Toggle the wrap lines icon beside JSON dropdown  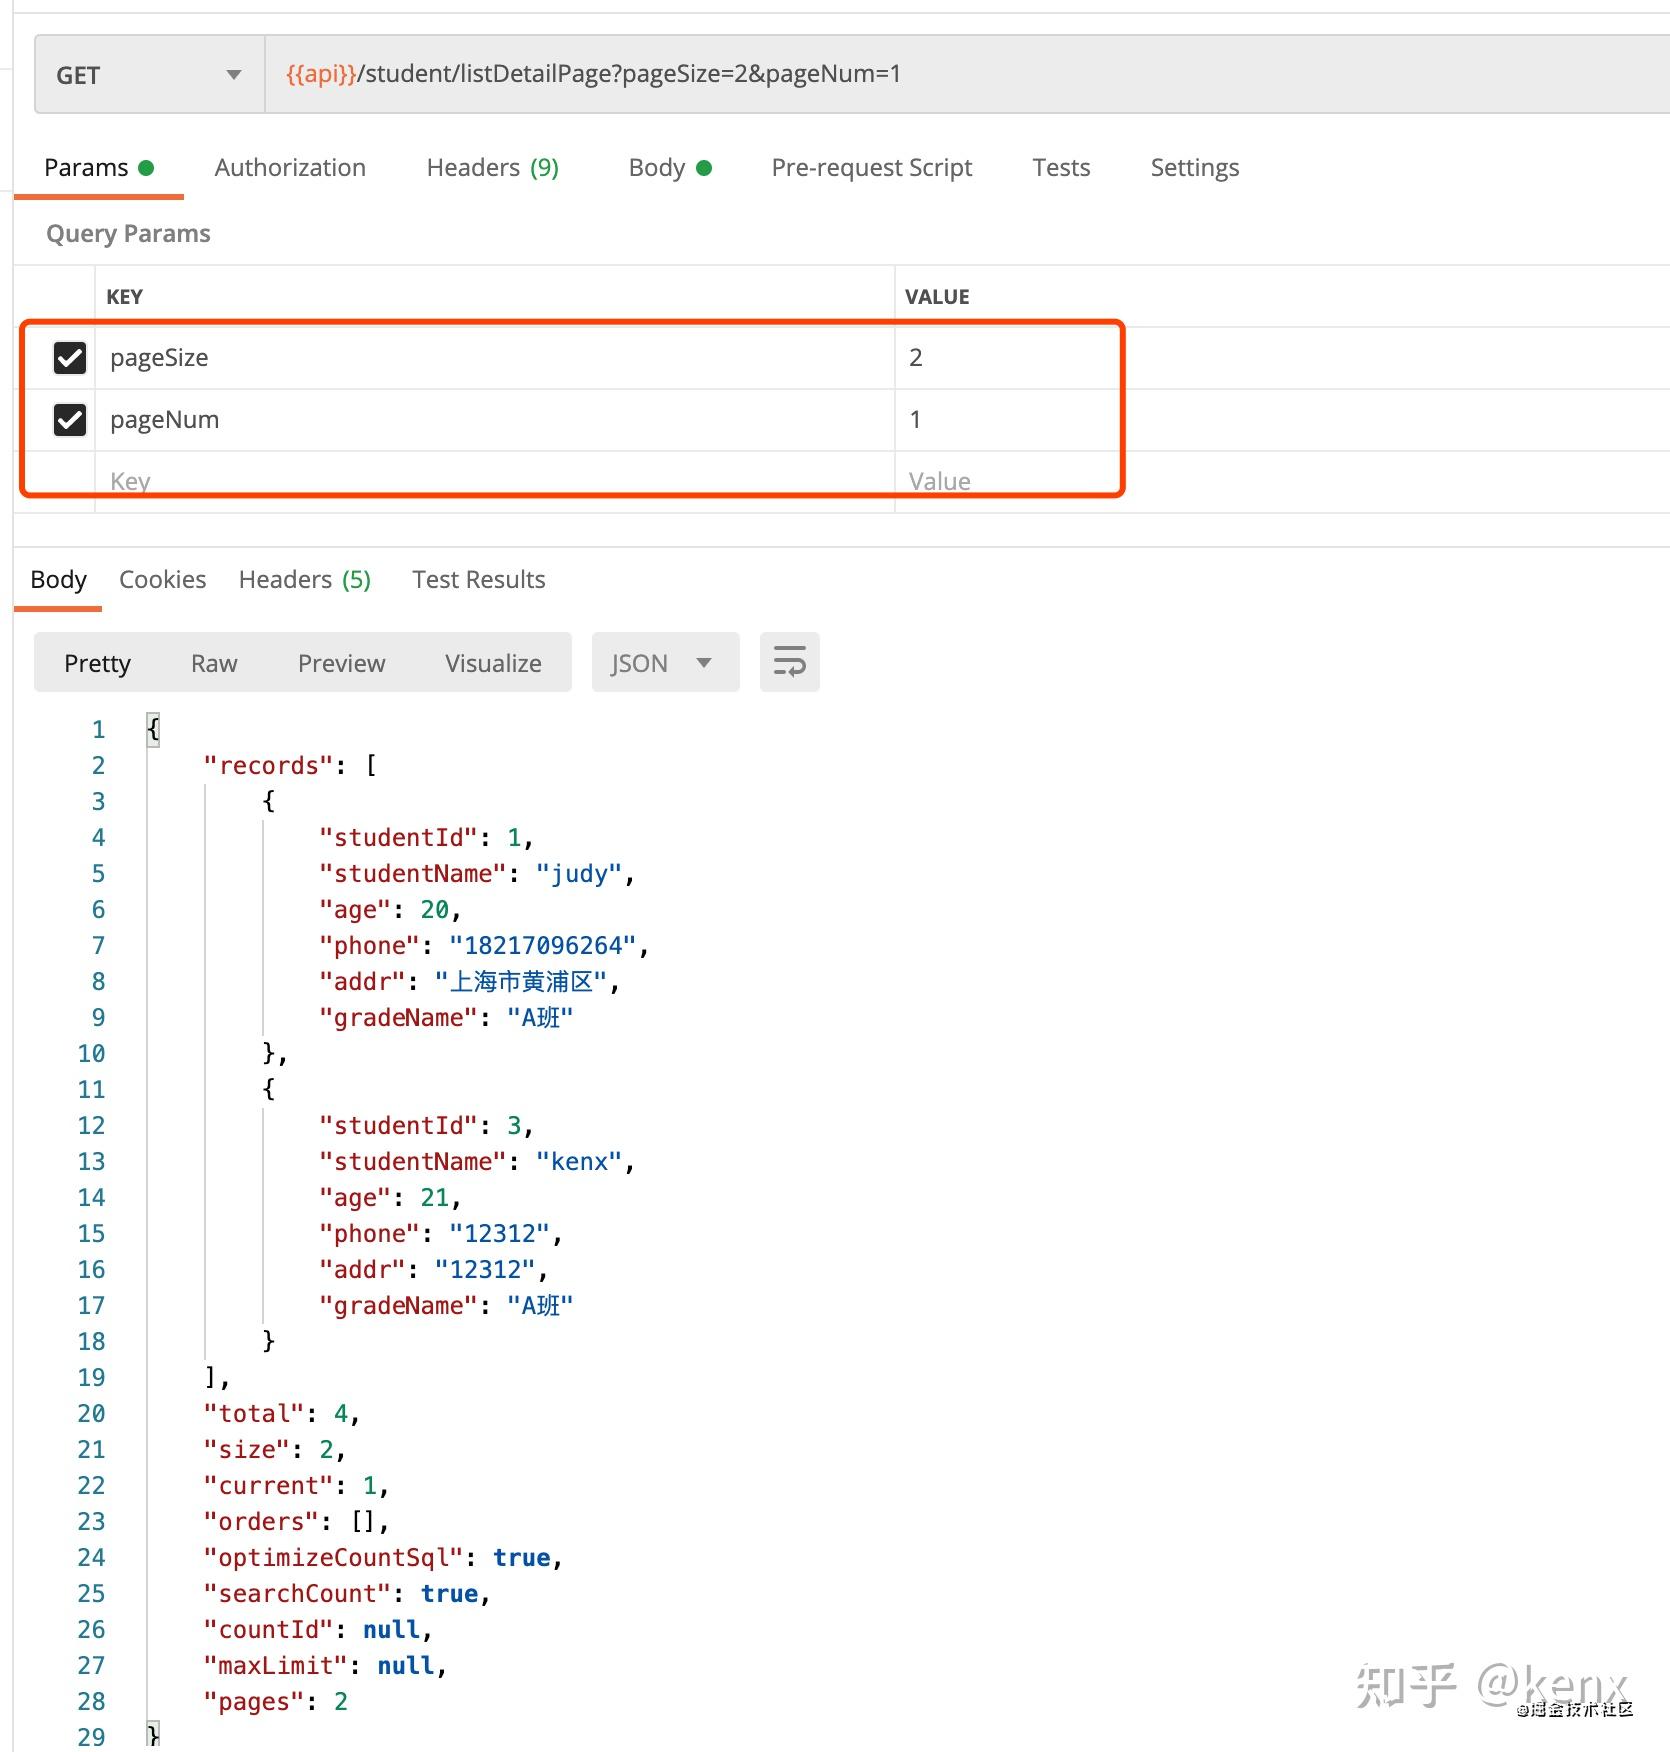789,662
